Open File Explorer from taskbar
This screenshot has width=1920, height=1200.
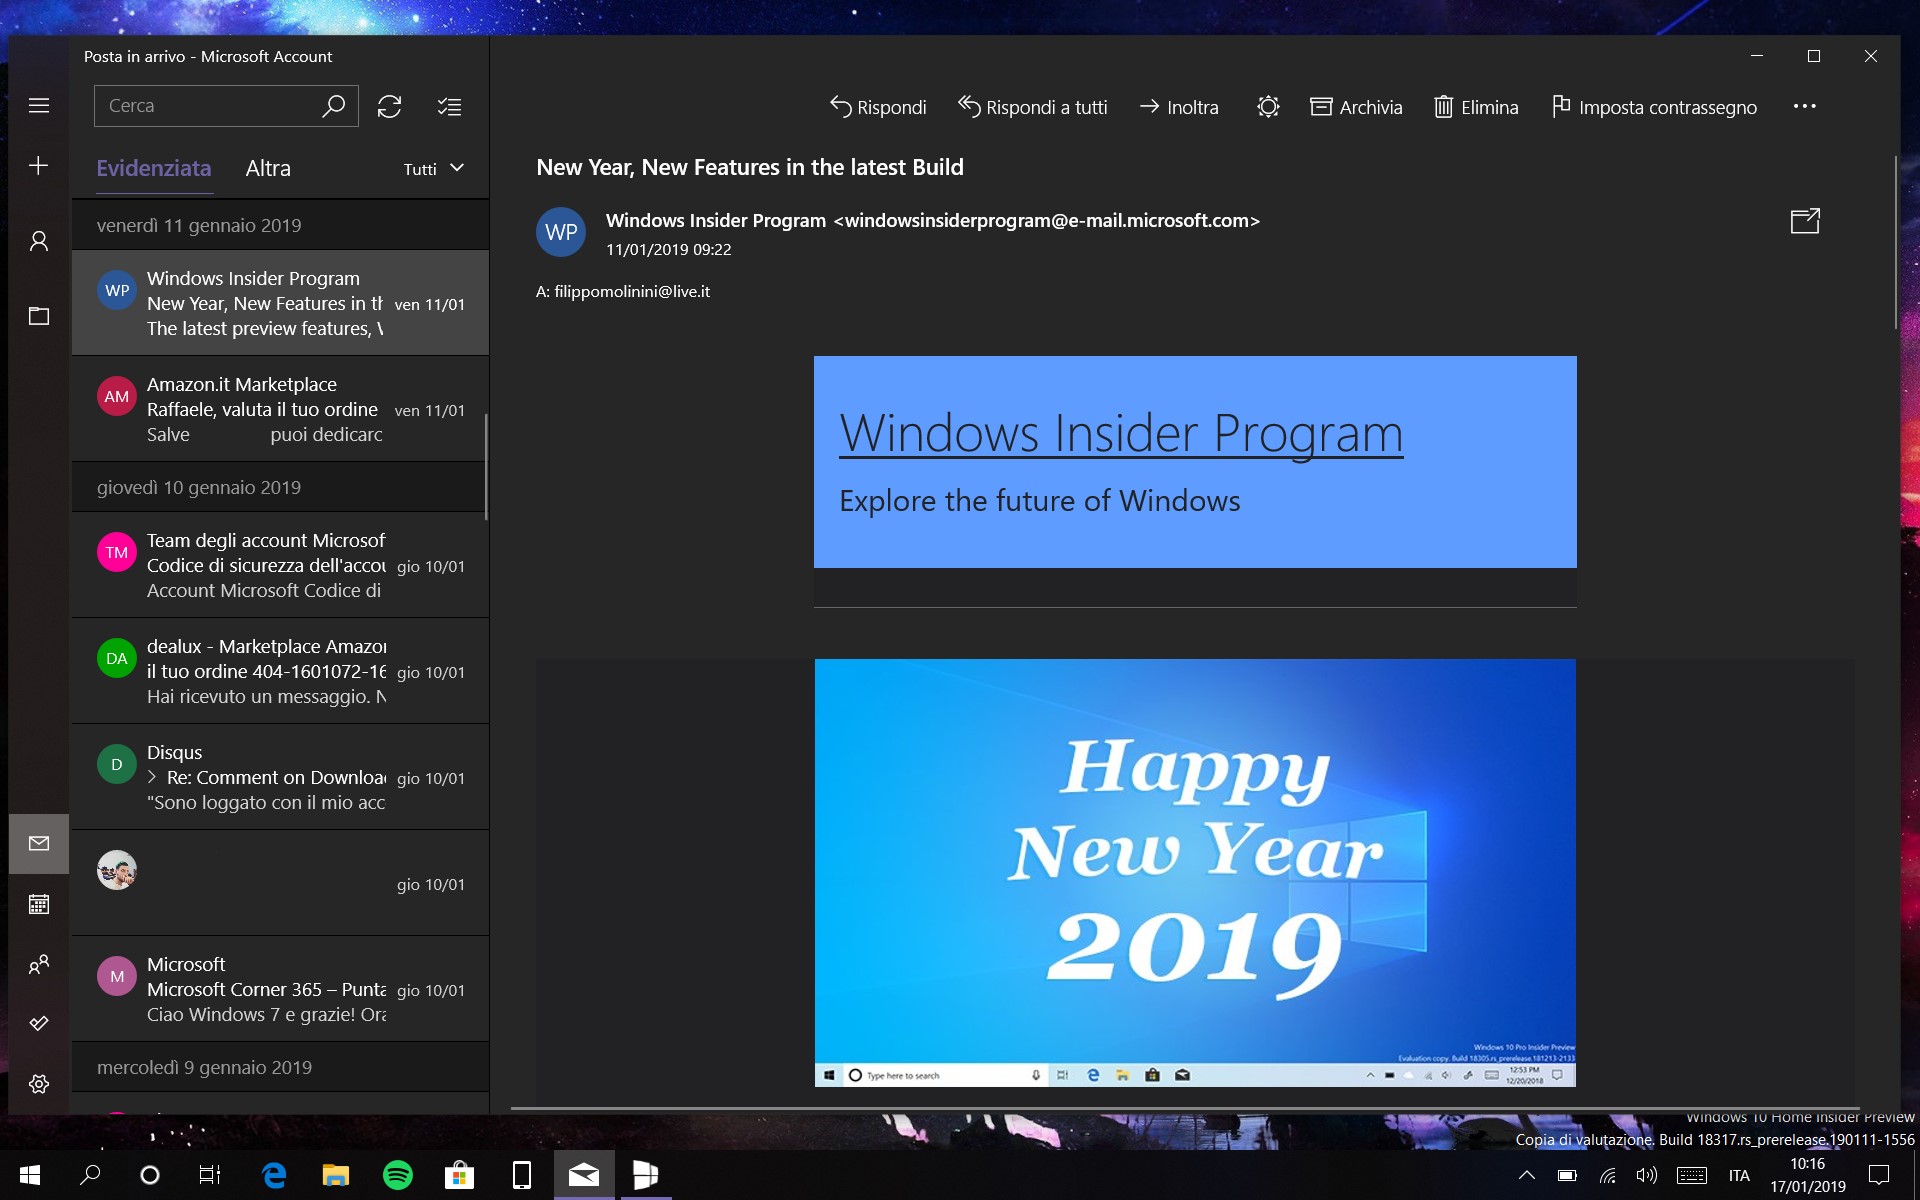tap(335, 1175)
